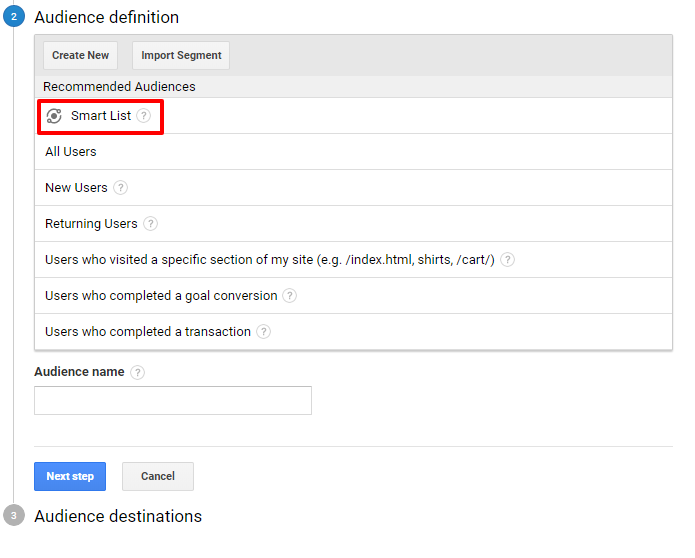
Task: Click the blue Next step button
Action: point(69,476)
